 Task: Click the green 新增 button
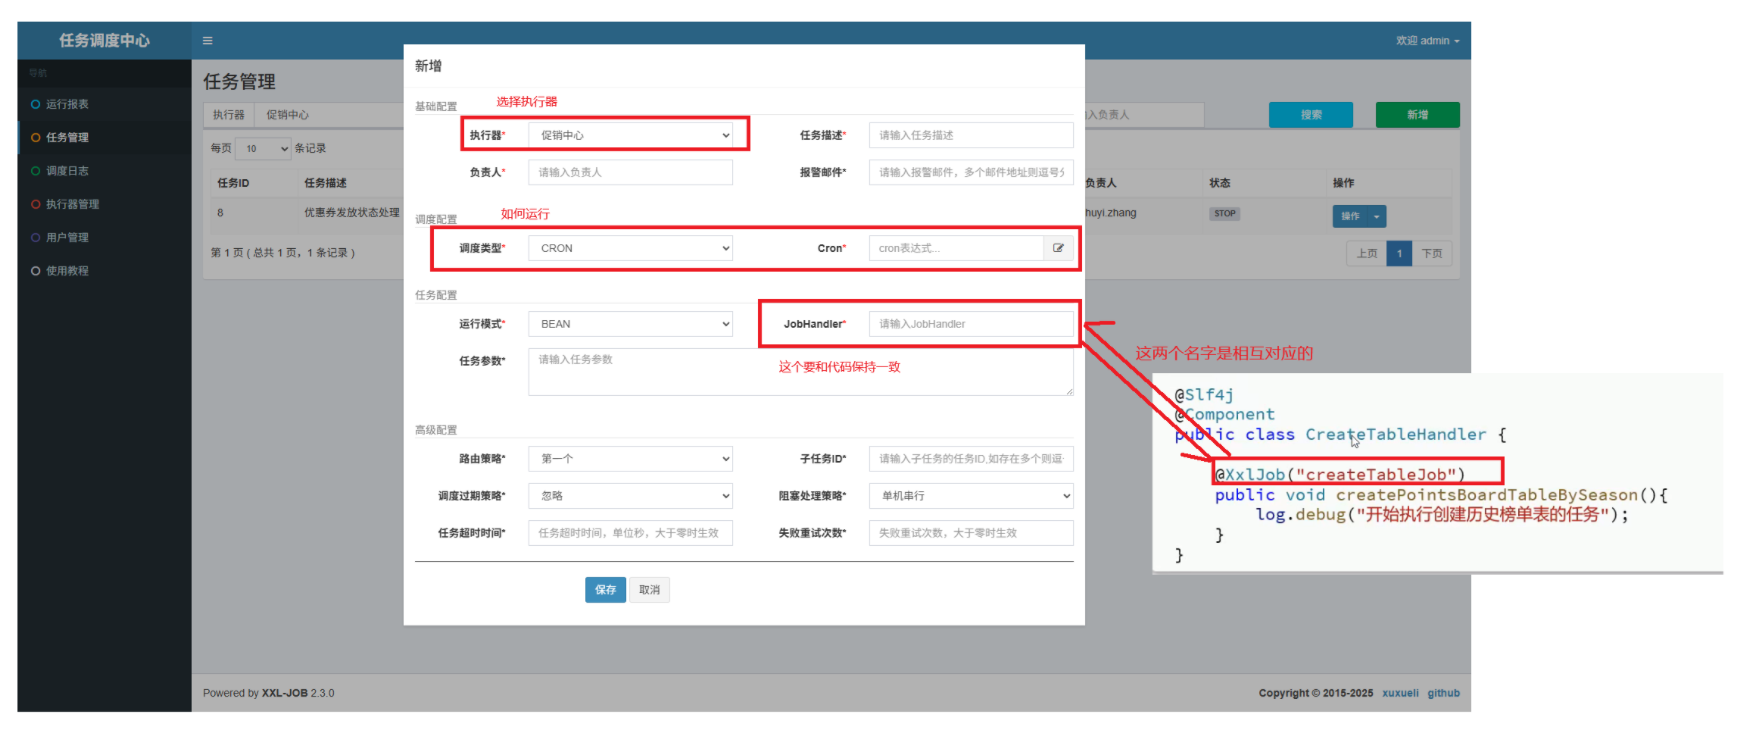(1417, 115)
